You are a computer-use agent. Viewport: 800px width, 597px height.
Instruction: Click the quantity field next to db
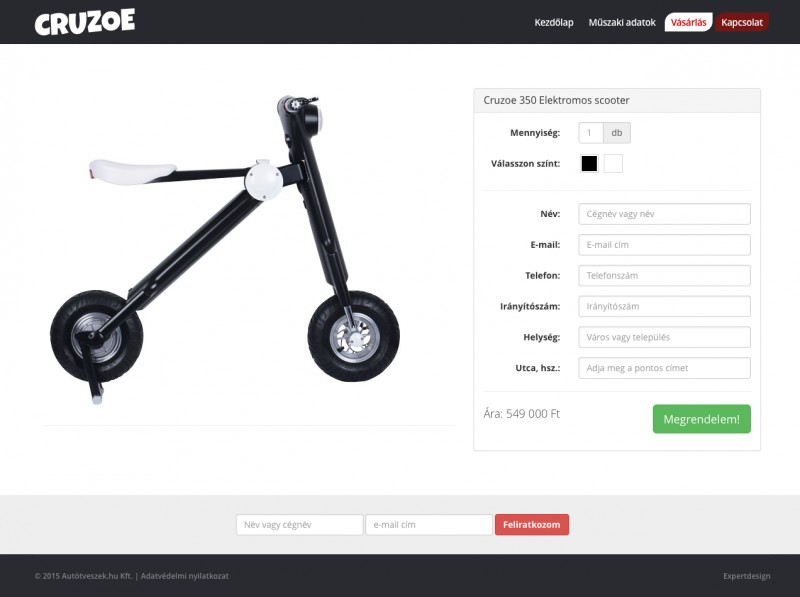[591, 133]
